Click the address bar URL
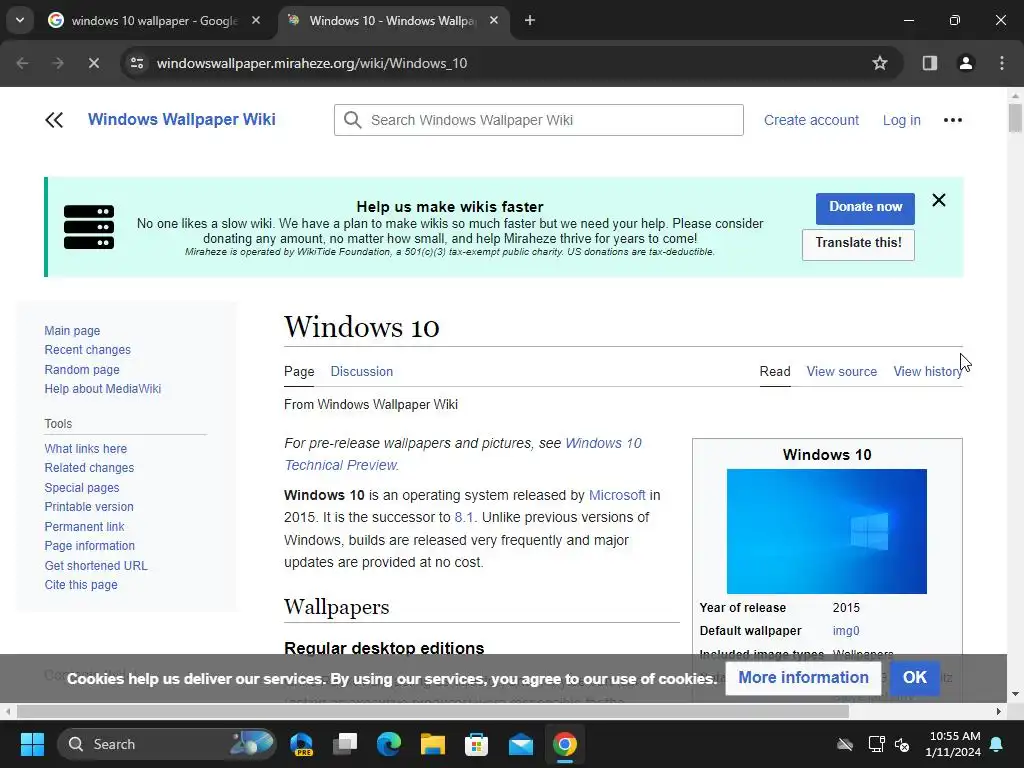The image size is (1024, 768). (x=312, y=63)
